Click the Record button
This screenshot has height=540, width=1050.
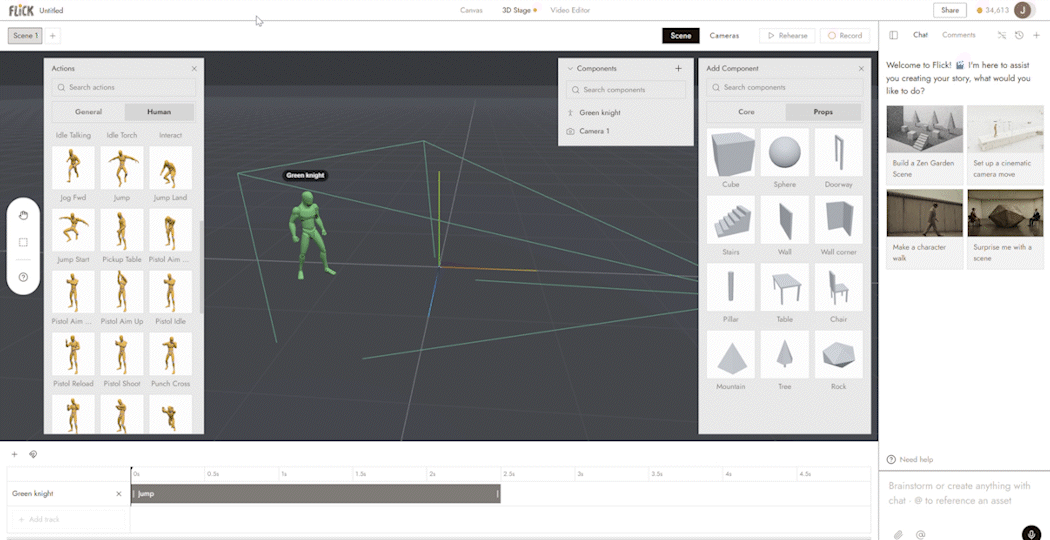pyautogui.click(x=845, y=36)
